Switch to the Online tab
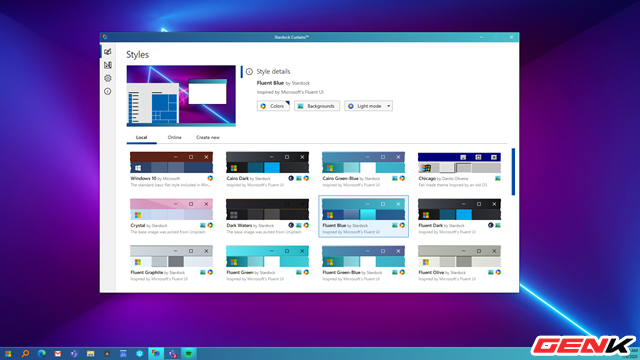Image resolution: width=640 pixels, height=360 pixels. [174, 138]
